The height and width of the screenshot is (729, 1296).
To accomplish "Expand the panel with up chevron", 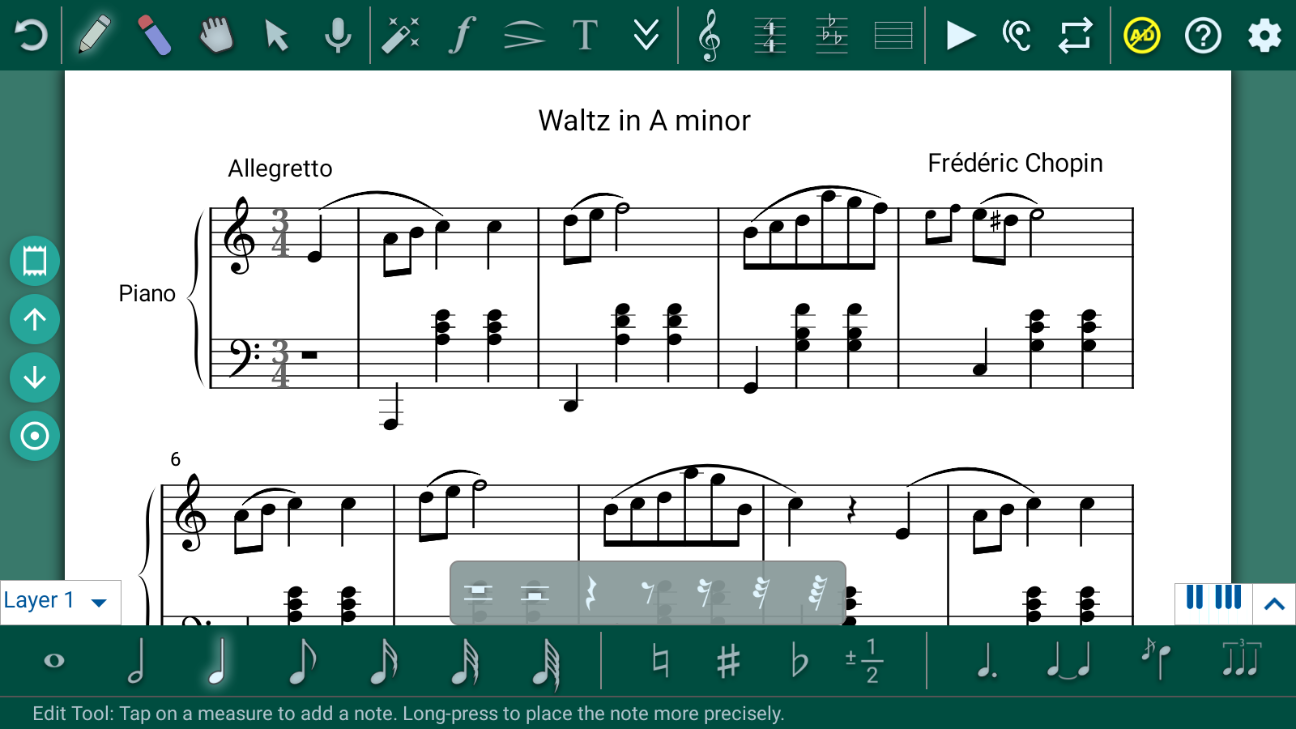I will tap(1274, 603).
